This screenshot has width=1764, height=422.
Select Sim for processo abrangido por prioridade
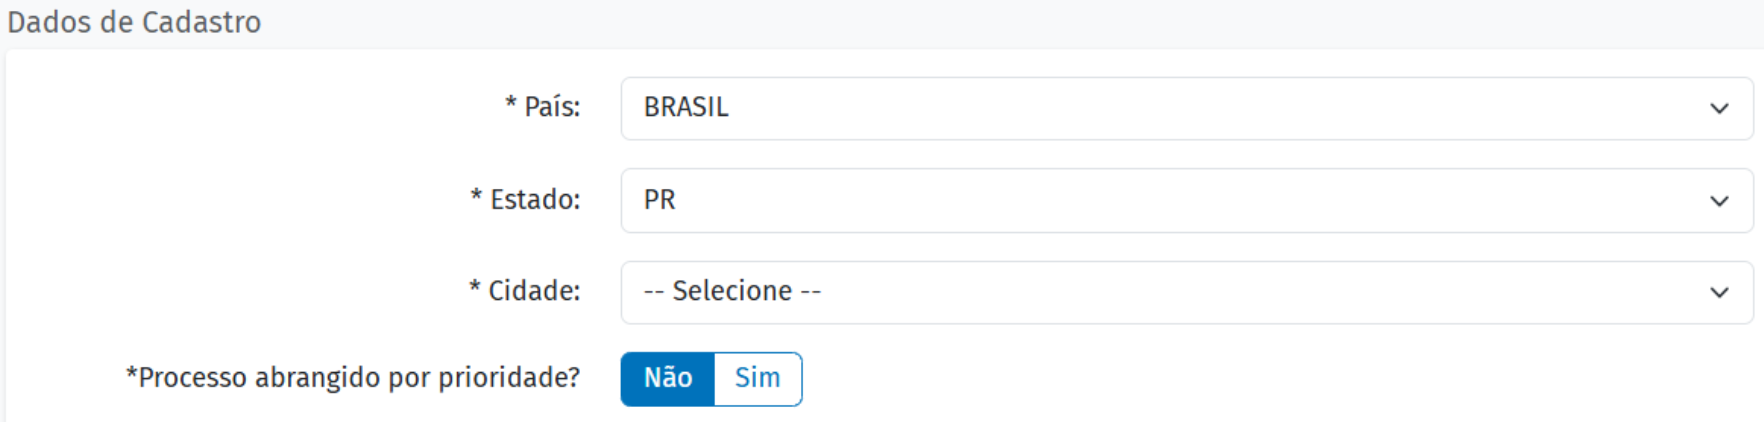click(757, 378)
